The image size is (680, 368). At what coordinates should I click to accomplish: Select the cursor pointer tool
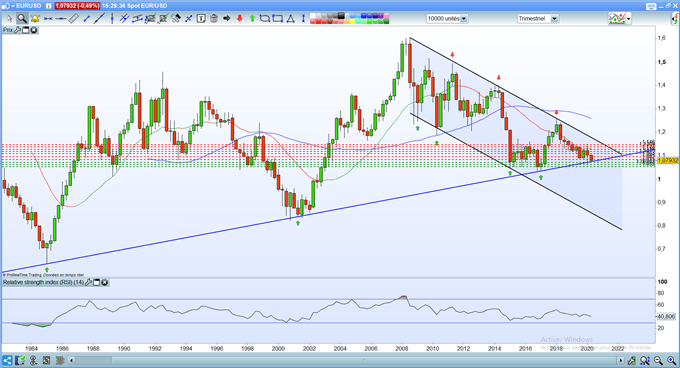point(10,19)
